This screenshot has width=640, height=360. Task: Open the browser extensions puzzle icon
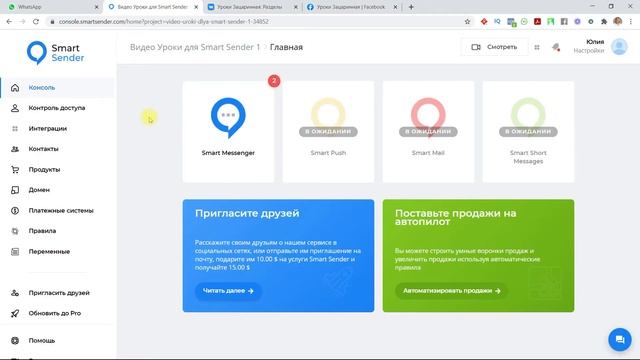[604, 22]
